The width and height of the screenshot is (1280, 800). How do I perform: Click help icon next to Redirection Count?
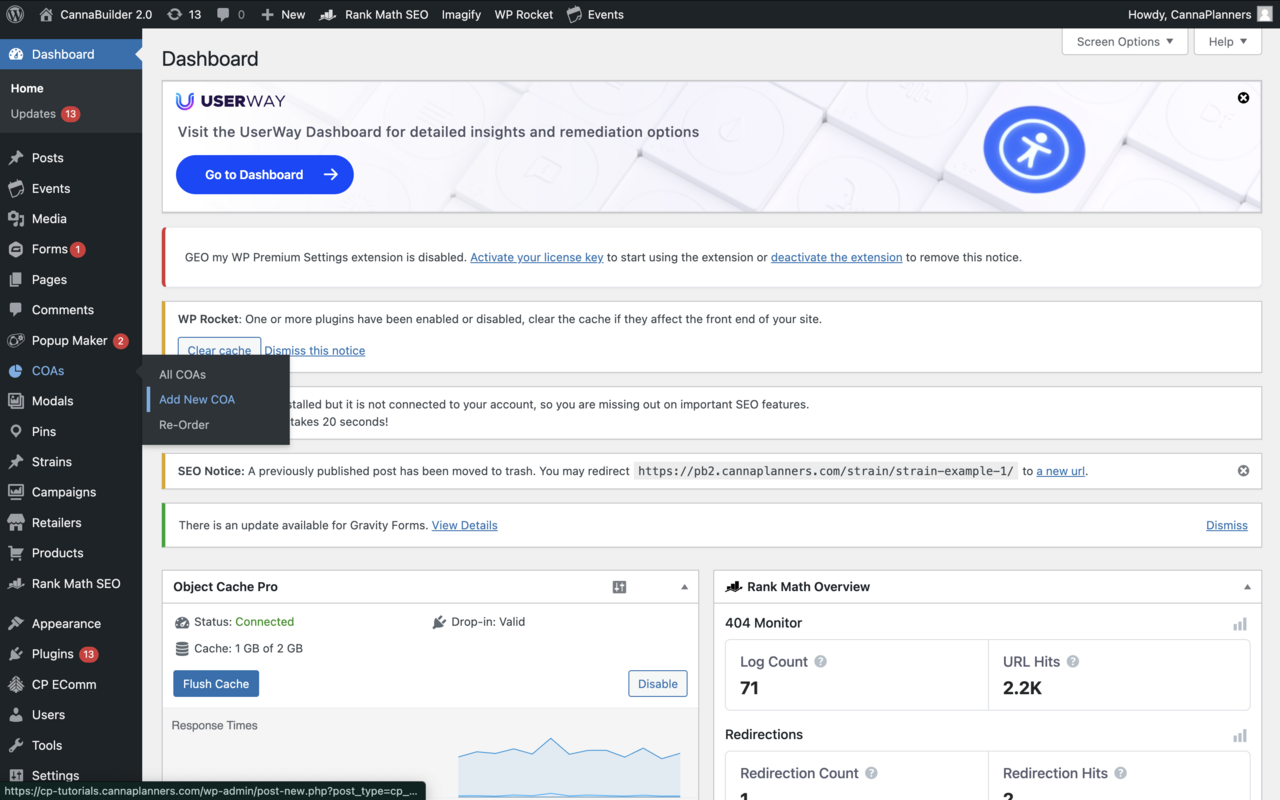871,773
